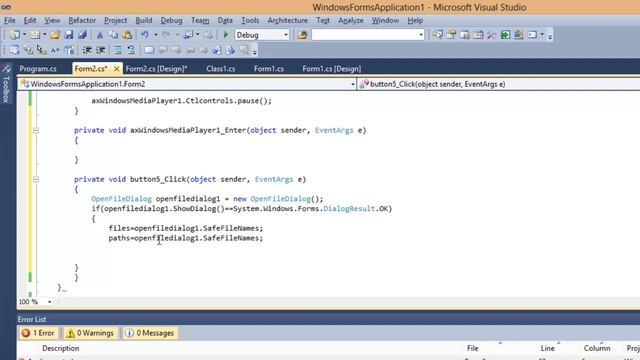Click the Navigate Backward icon
Screen dimensions: 640x360
188,35
